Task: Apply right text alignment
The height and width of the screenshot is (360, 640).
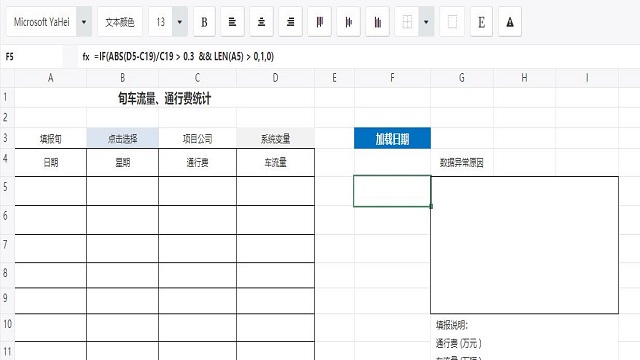Action: pyautogui.click(x=290, y=22)
